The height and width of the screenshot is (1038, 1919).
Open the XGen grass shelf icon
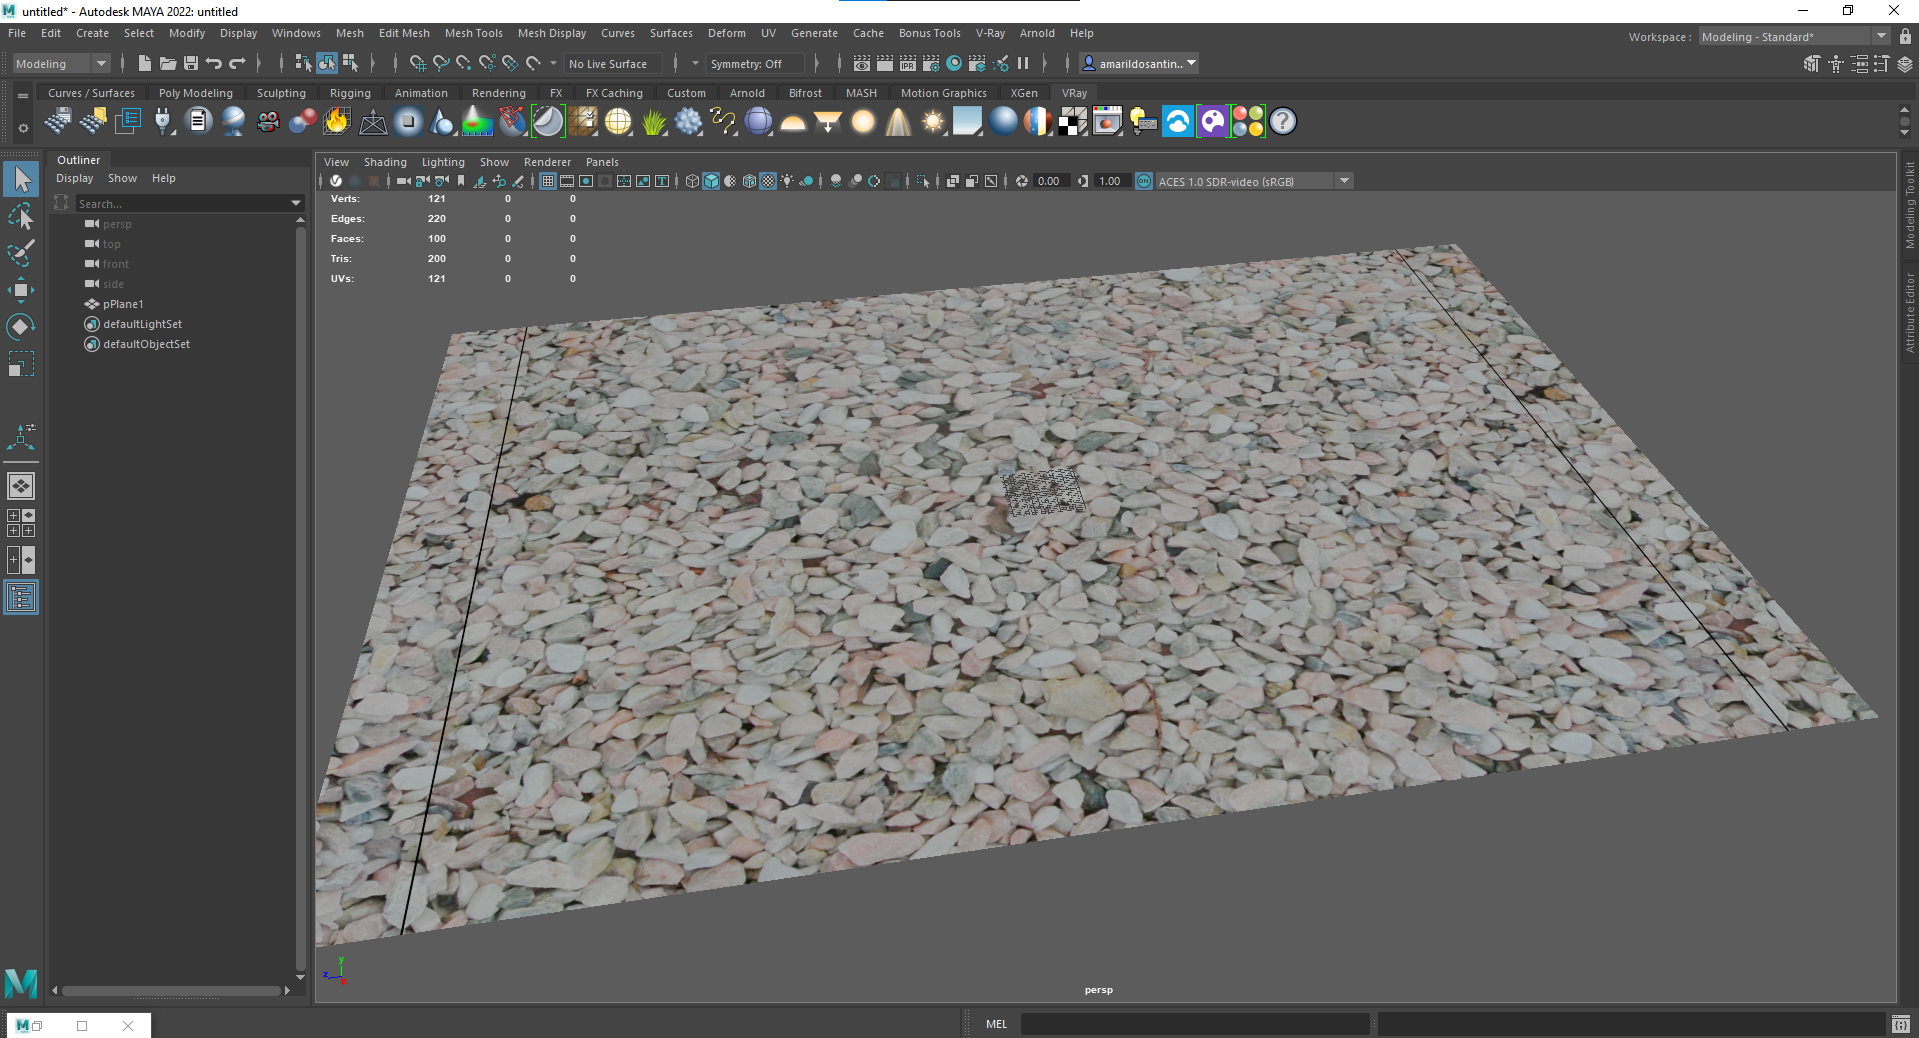pyautogui.click(x=653, y=121)
